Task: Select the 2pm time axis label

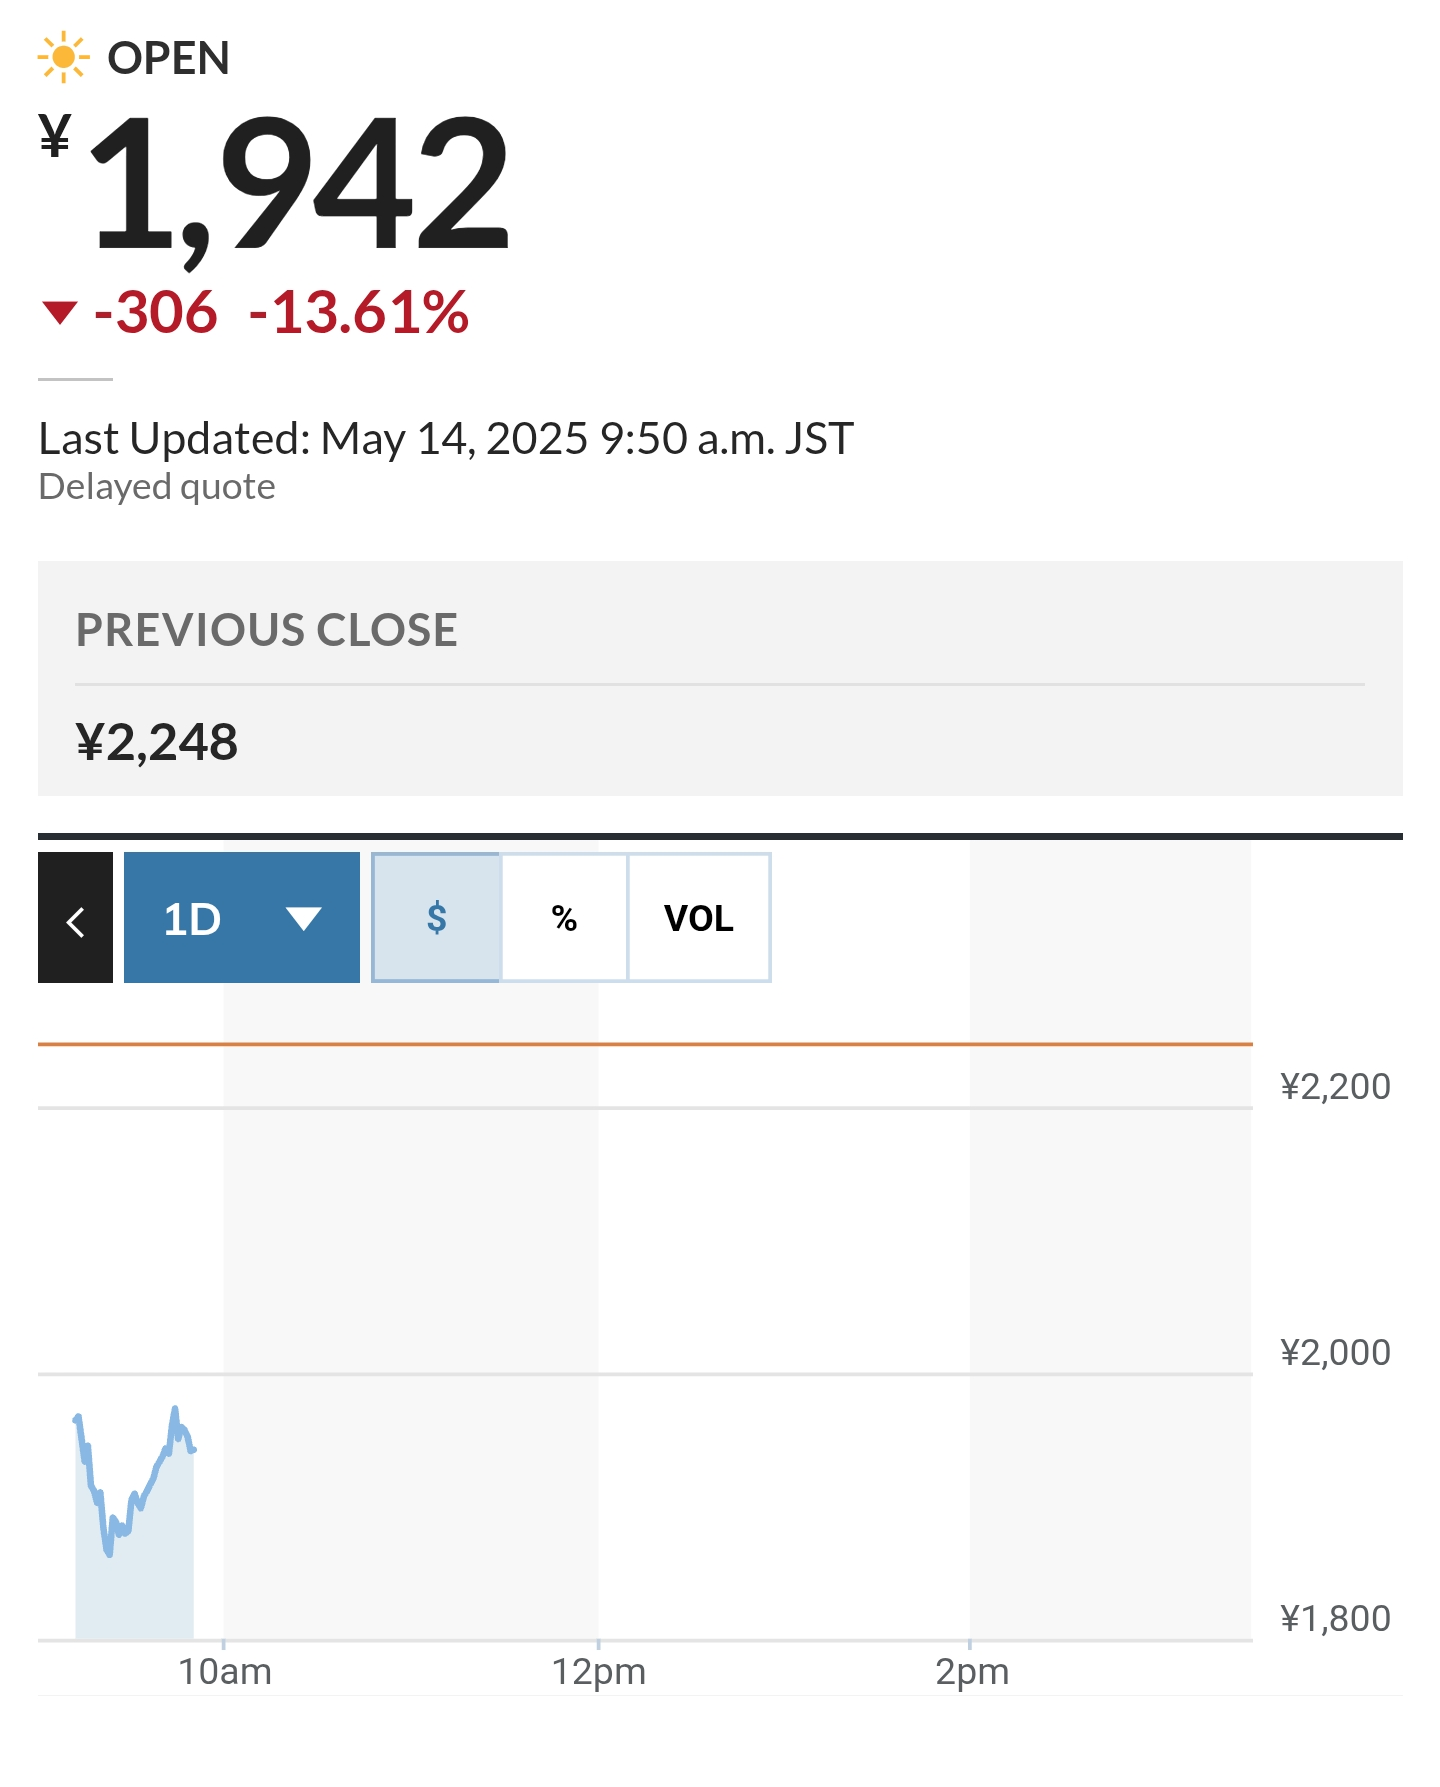Action: [971, 1672]
